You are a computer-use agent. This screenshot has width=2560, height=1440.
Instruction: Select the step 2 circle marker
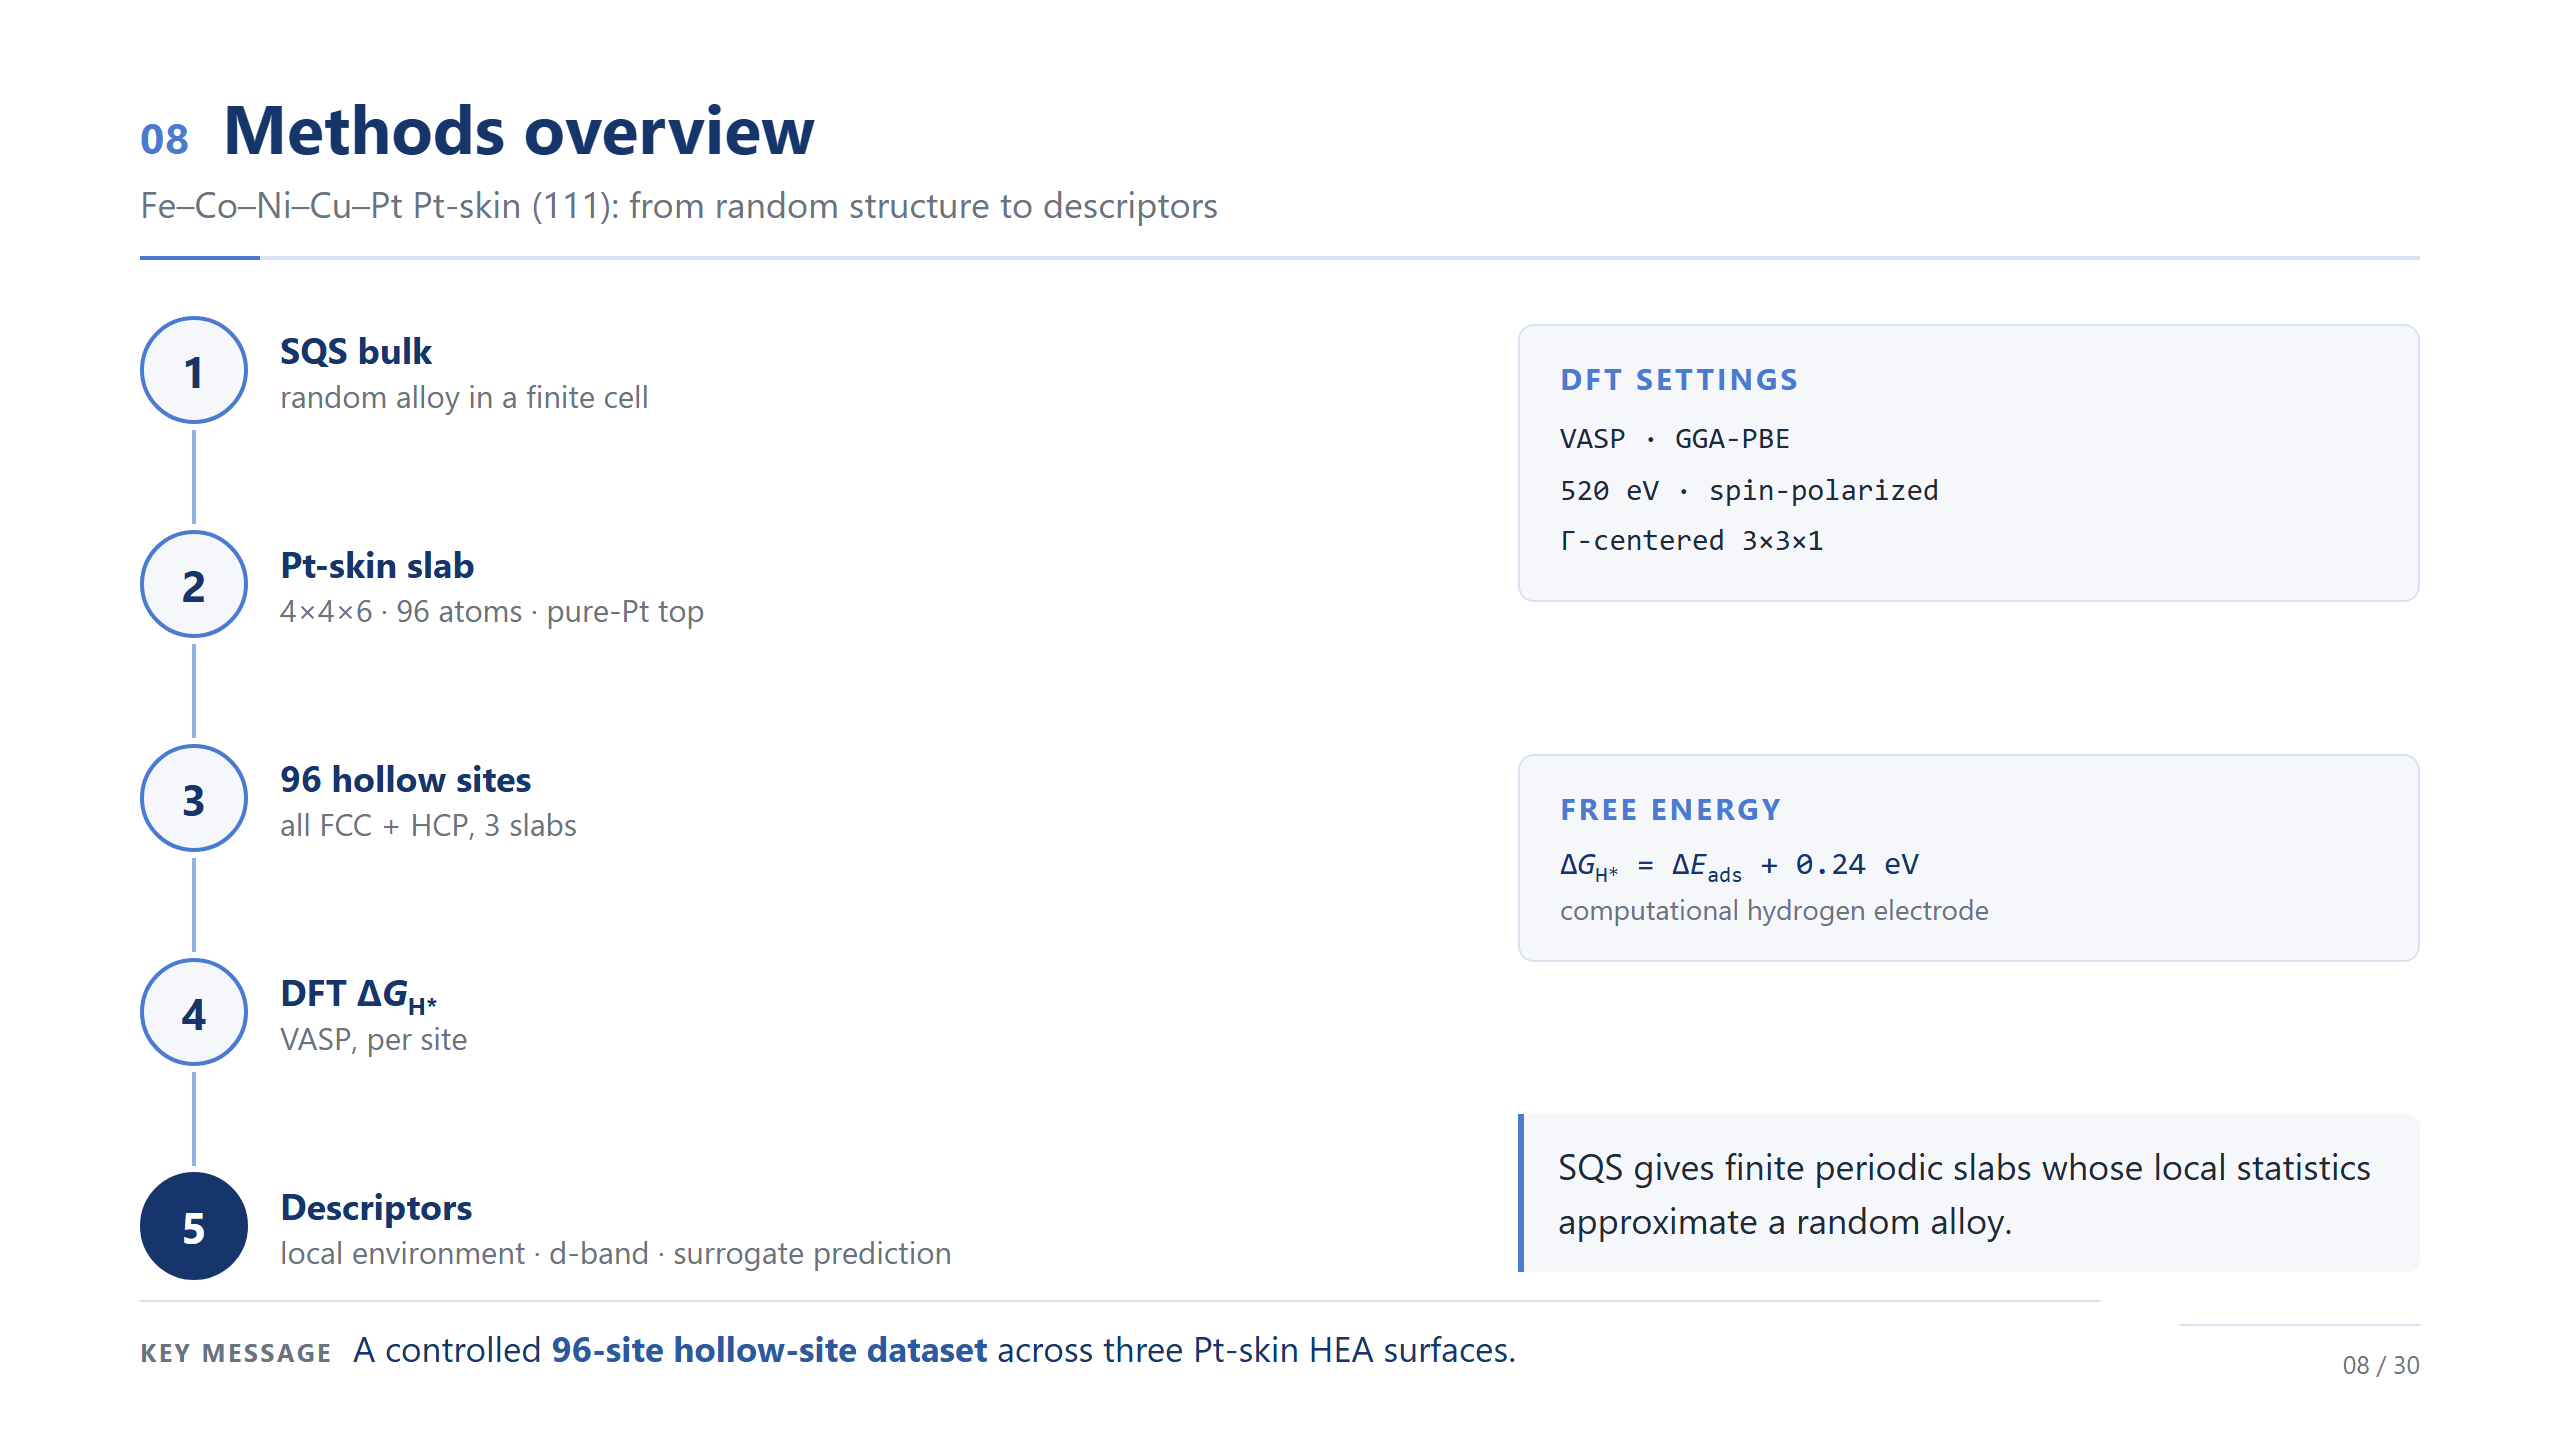[x=194, y=585]
